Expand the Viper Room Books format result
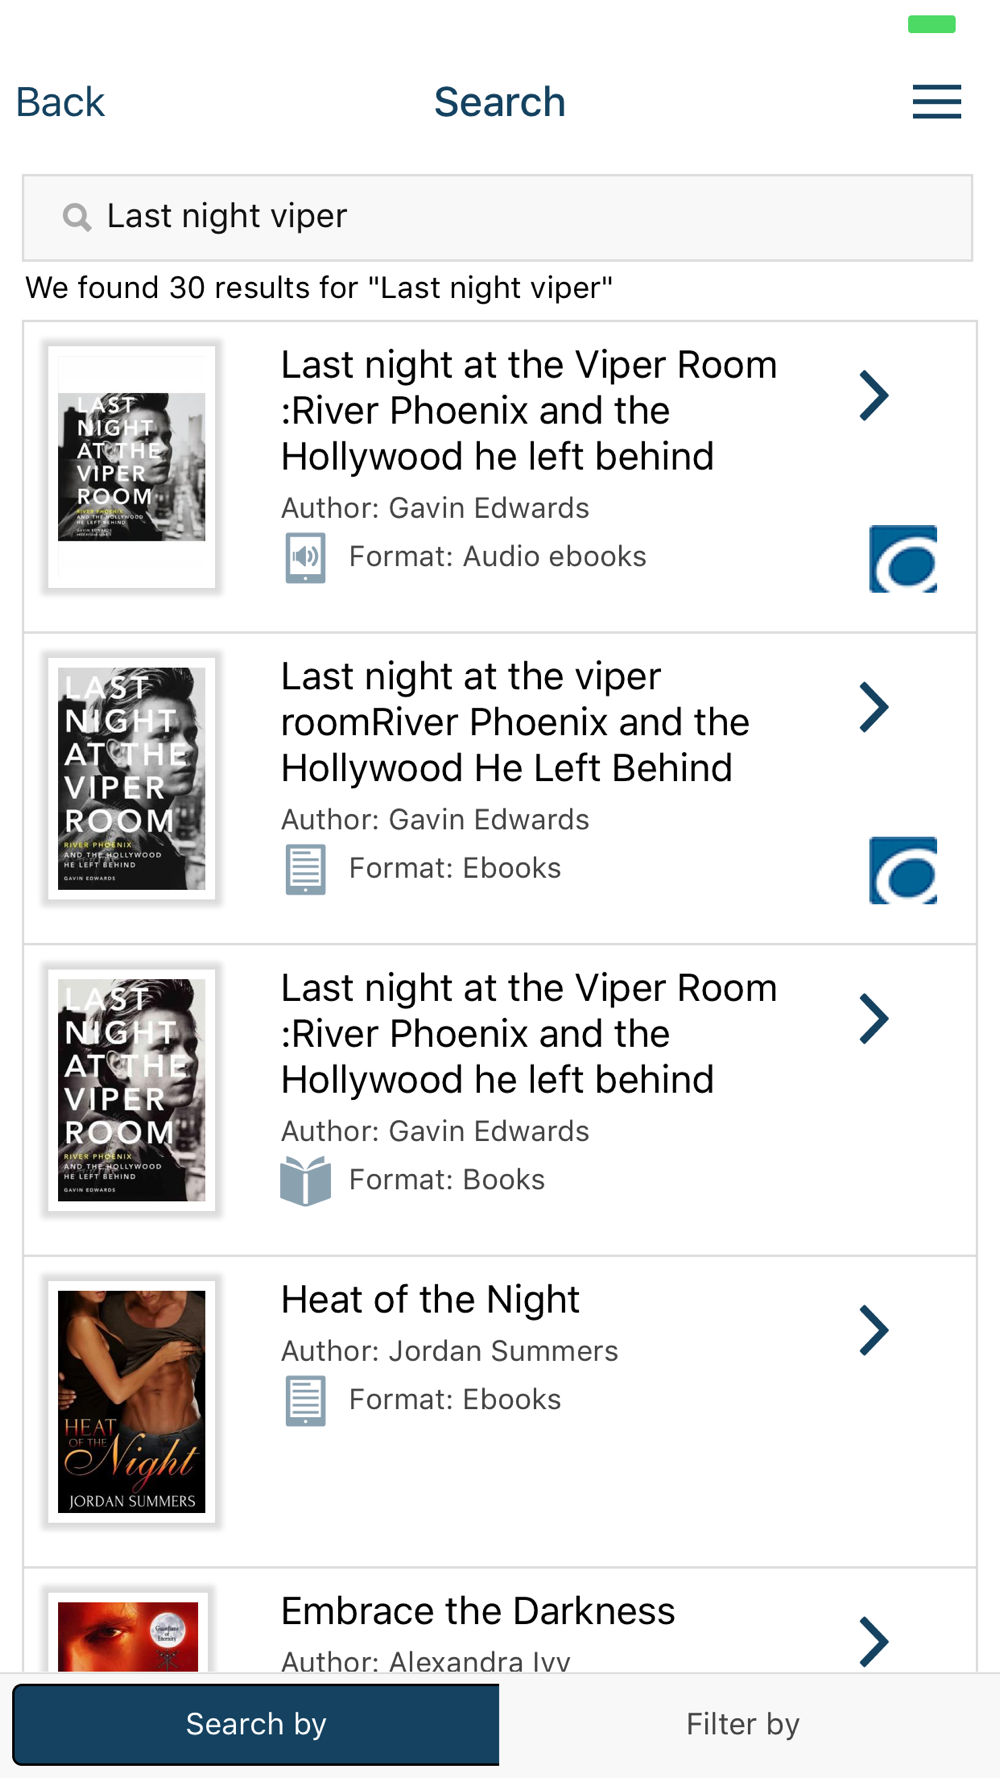 pyautogui.click(x=874, y=1020)
